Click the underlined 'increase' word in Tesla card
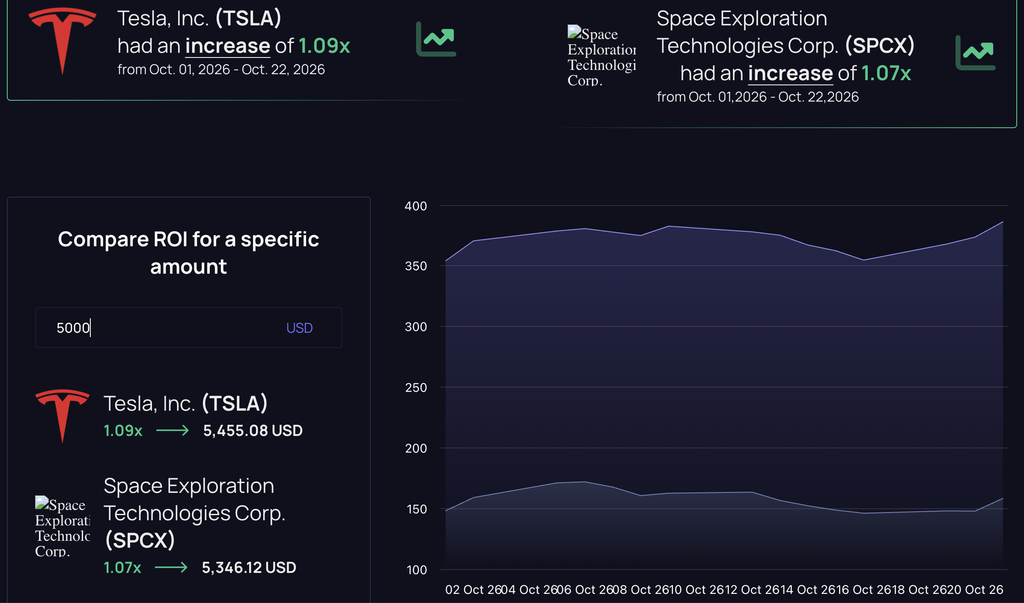Image resolution: width=1024 pixels, height=603 pixels. coord(227,46)
